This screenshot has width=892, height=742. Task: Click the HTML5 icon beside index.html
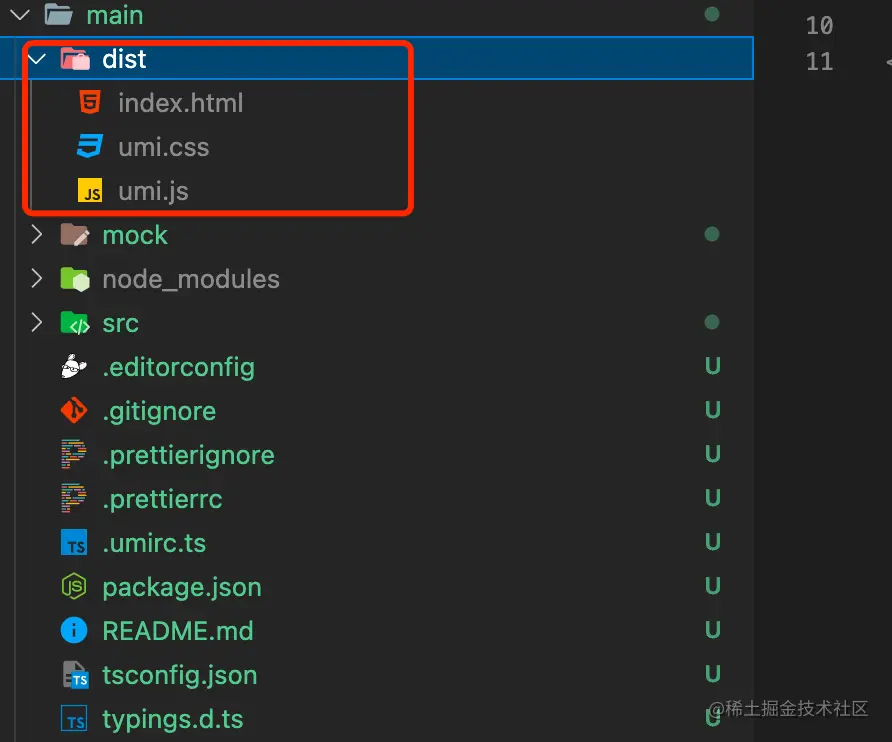[90, 102]
